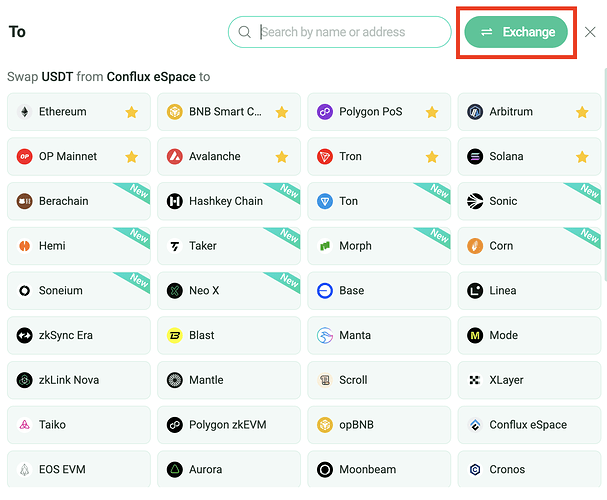The image size is (607, 500).
Task: Click the Manta logo icon
Action: point(325,336)
